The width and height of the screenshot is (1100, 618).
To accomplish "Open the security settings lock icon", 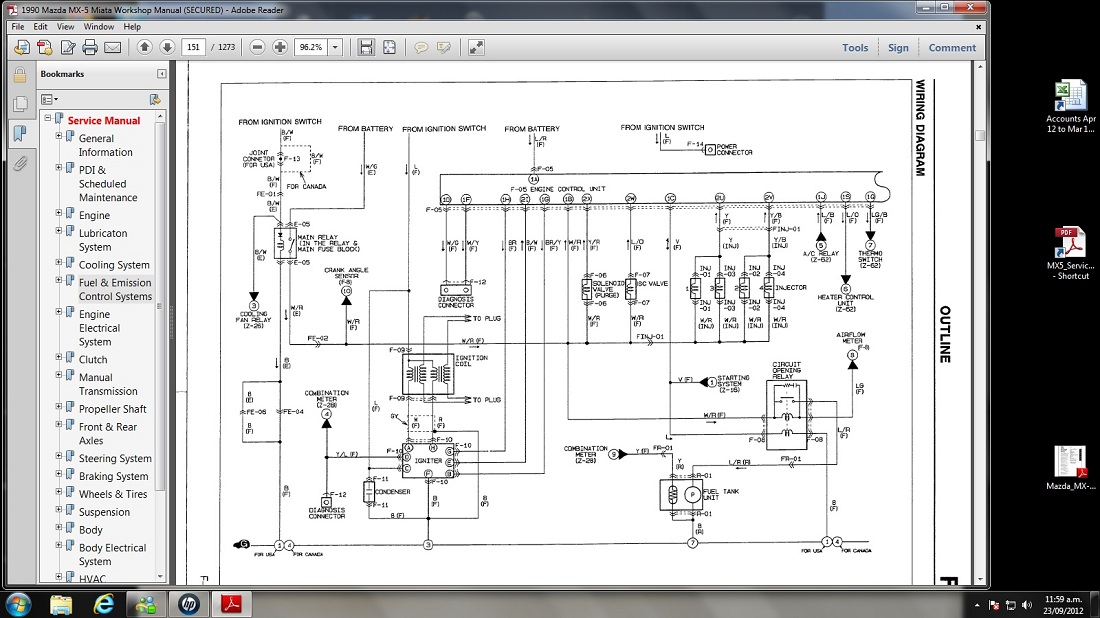I will (20, 74).
